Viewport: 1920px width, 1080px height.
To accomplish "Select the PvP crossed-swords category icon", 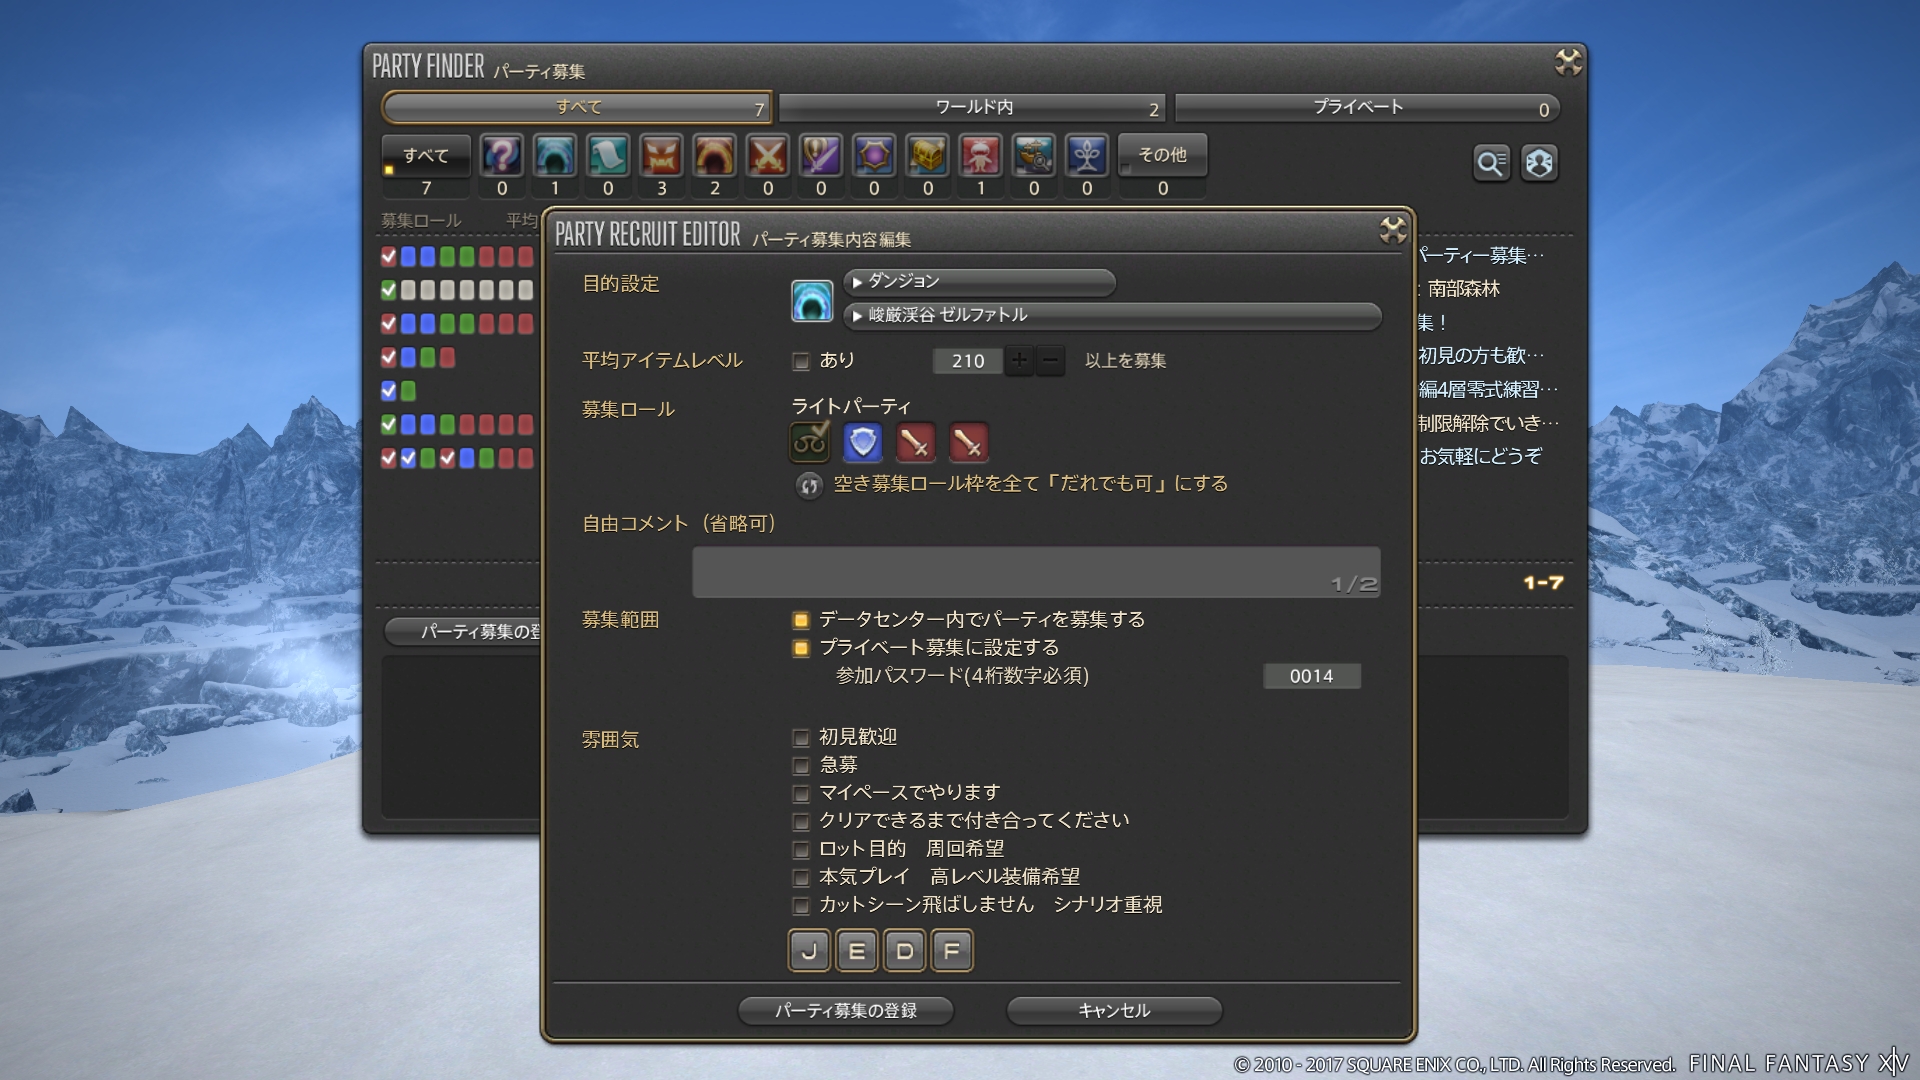I will [767, 156].
